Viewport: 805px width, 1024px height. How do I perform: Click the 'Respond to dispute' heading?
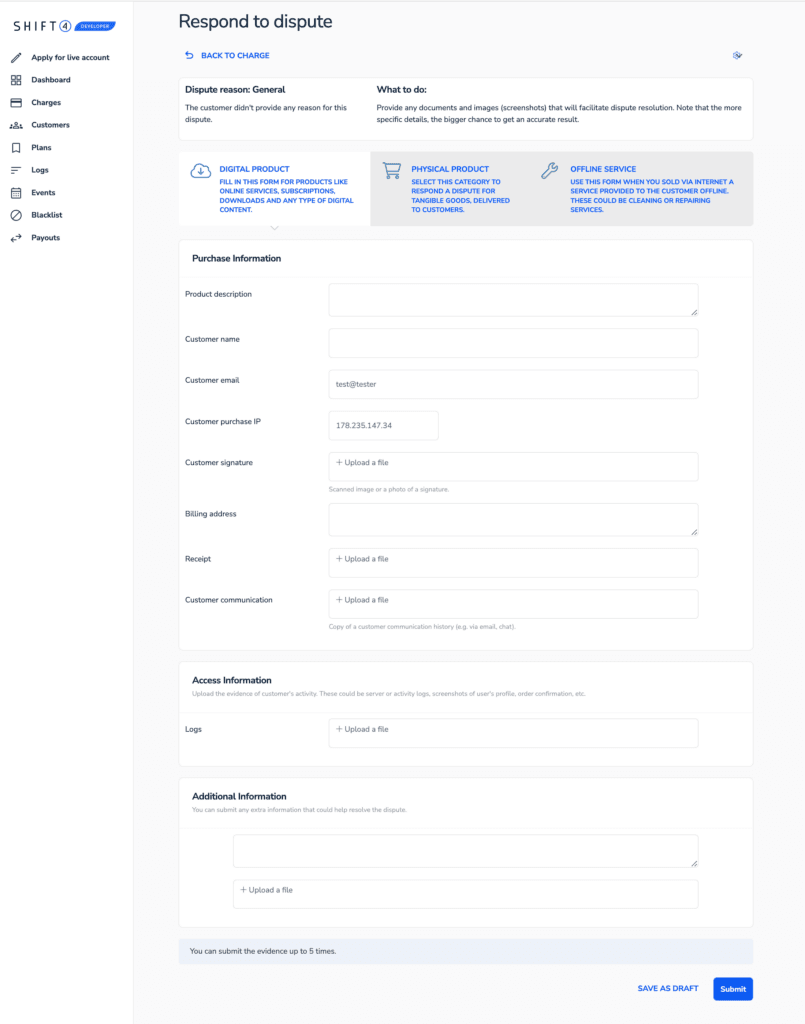[255, 22]
